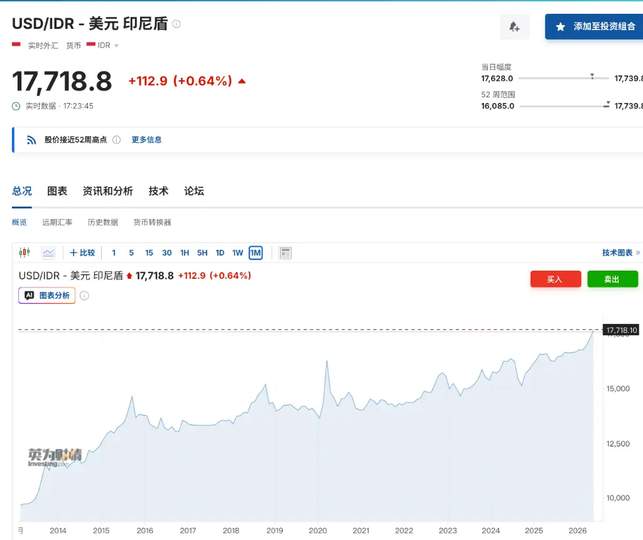
Task: Click the clock icon near real-time data
Action: [x=16, y=106]
